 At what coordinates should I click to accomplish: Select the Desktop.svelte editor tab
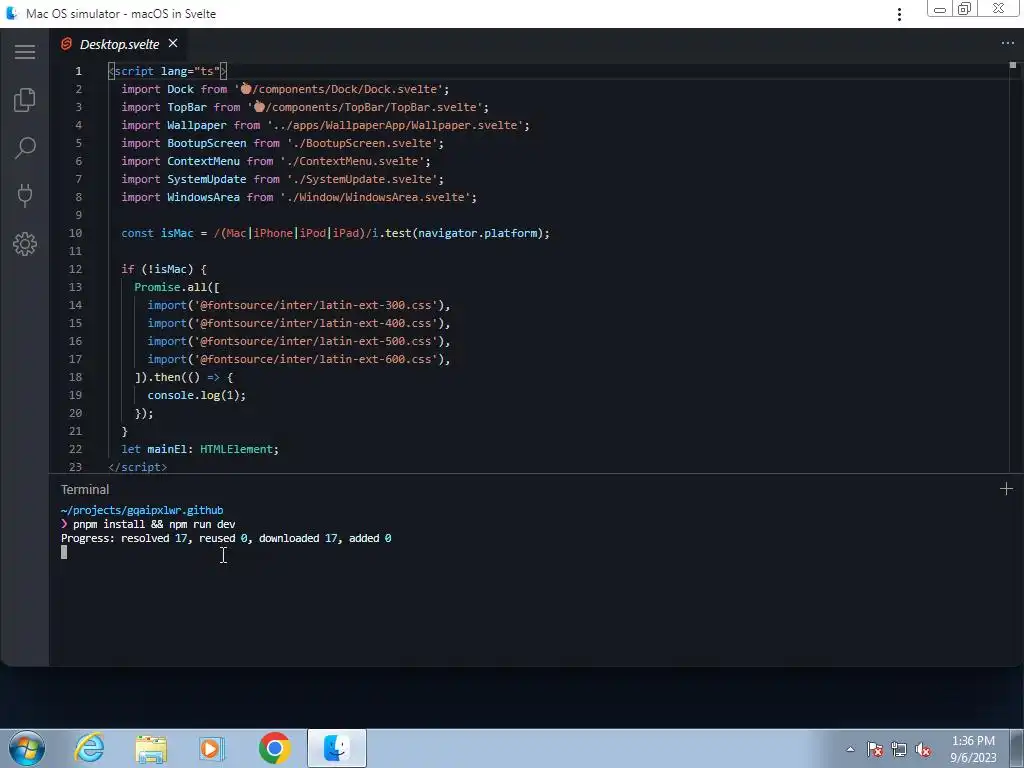(x=120, y=44)
